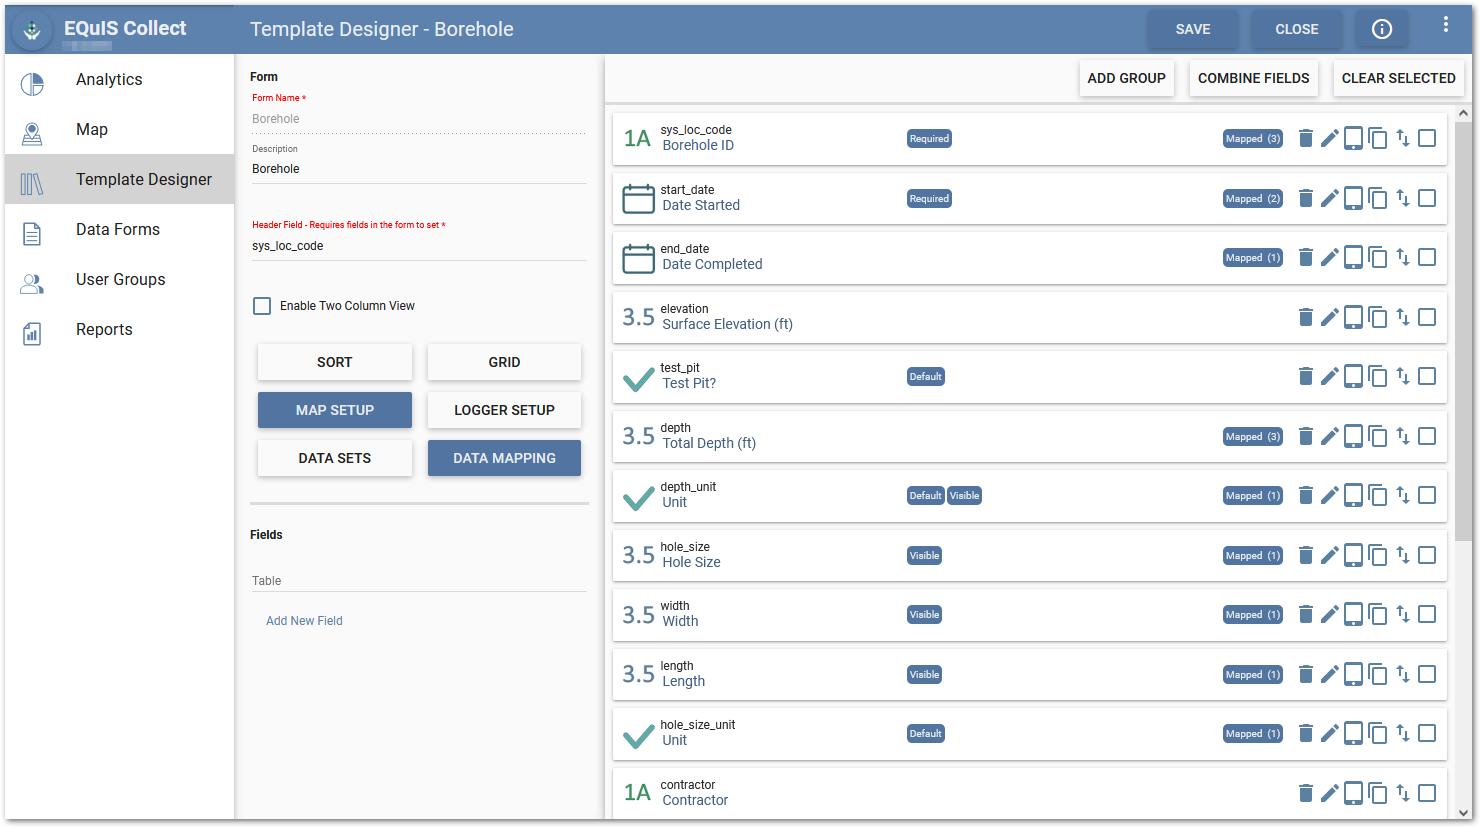Enable Two Column View checkbox

[x=262, y=306]
